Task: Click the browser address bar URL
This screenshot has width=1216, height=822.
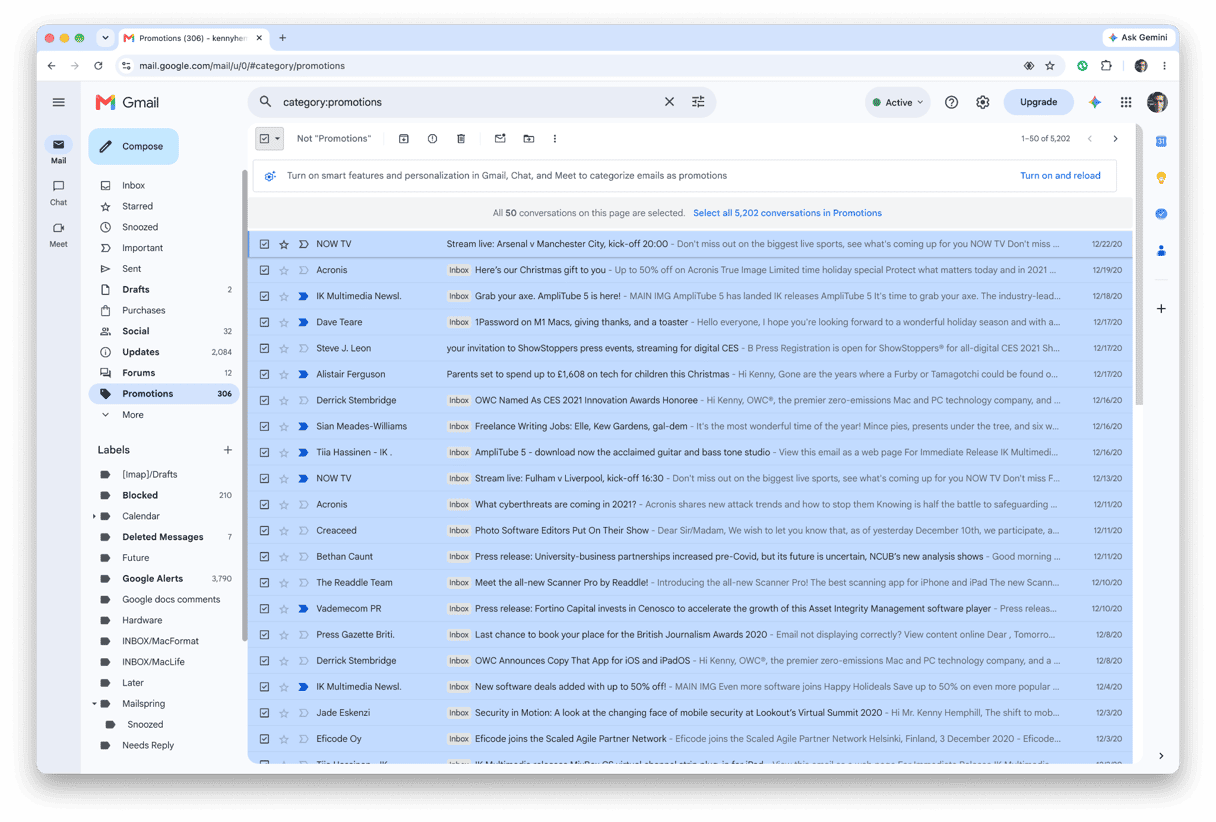Action: [x=242, y=66]
